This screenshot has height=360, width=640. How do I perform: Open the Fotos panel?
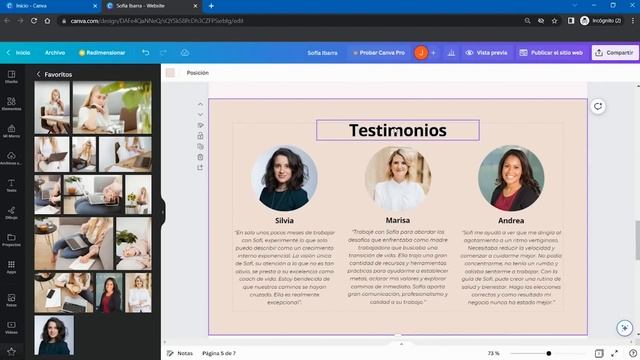pos(11,300)
